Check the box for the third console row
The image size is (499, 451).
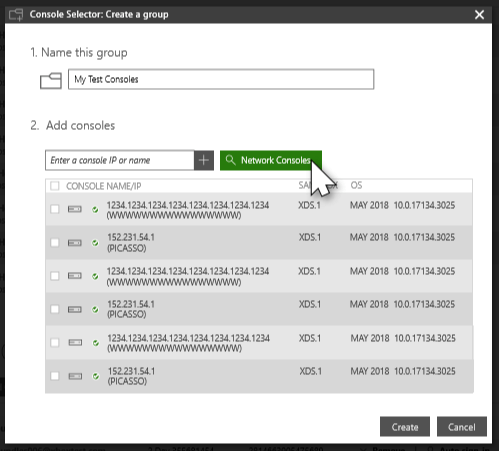[54, 276]
